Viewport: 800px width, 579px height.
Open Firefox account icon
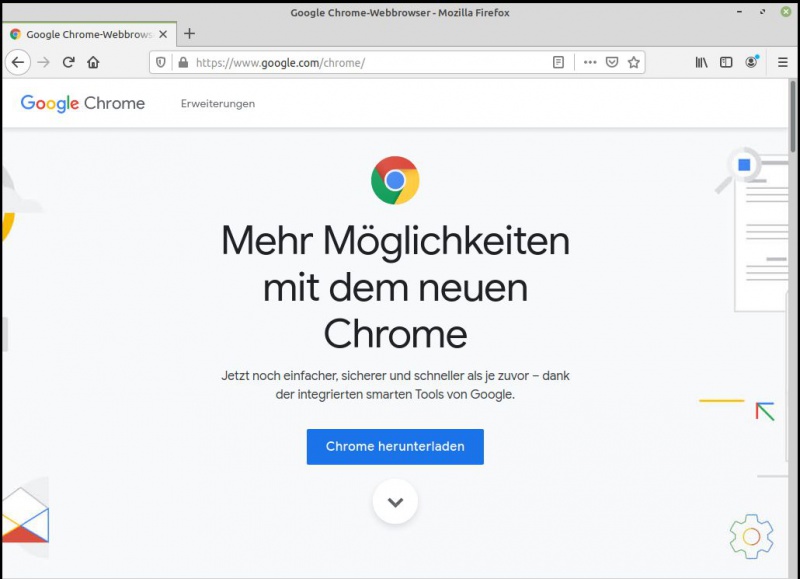pos(752,62)
